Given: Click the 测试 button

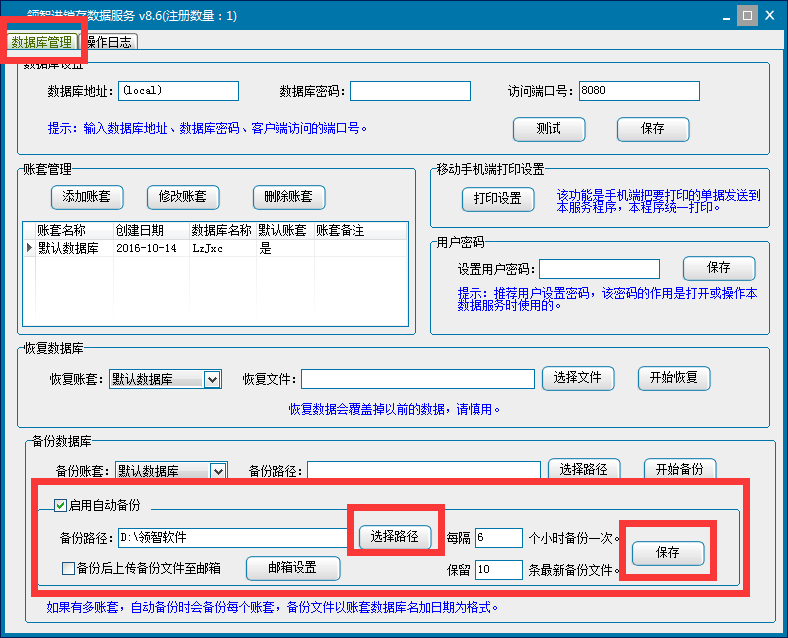Looking at the screenshot, I should [549, 129].
